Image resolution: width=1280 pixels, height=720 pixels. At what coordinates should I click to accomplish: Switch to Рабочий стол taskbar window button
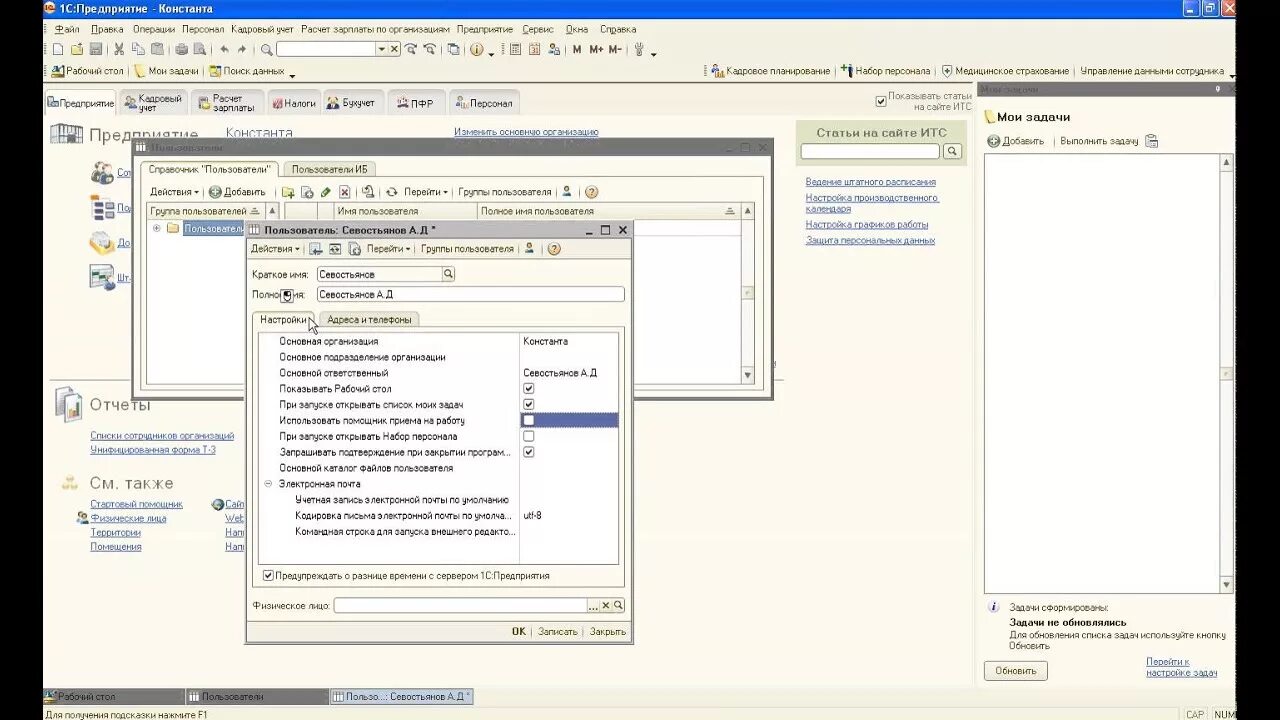(x=114, y=696)
